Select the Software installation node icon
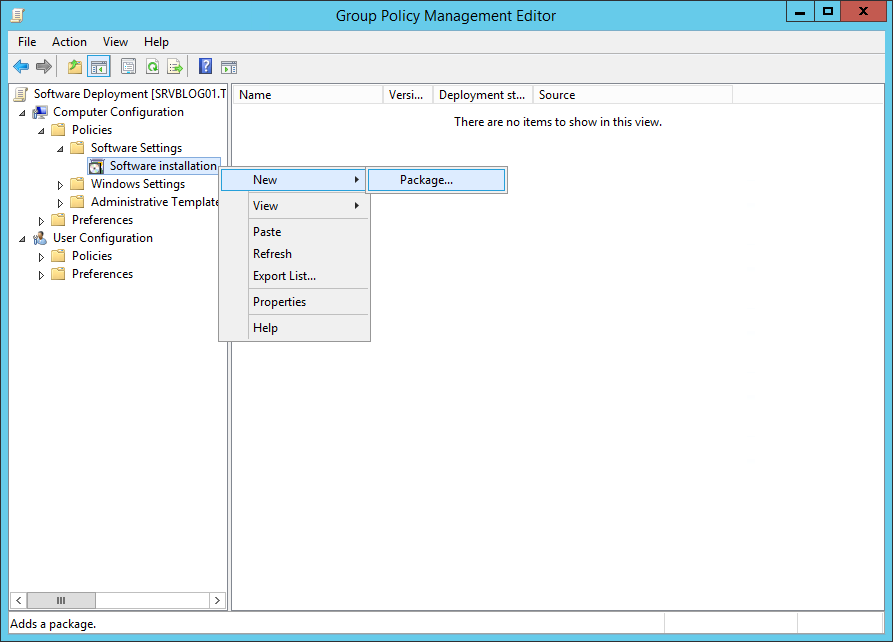This screenshot has width=893, height=642. [95, 165]
